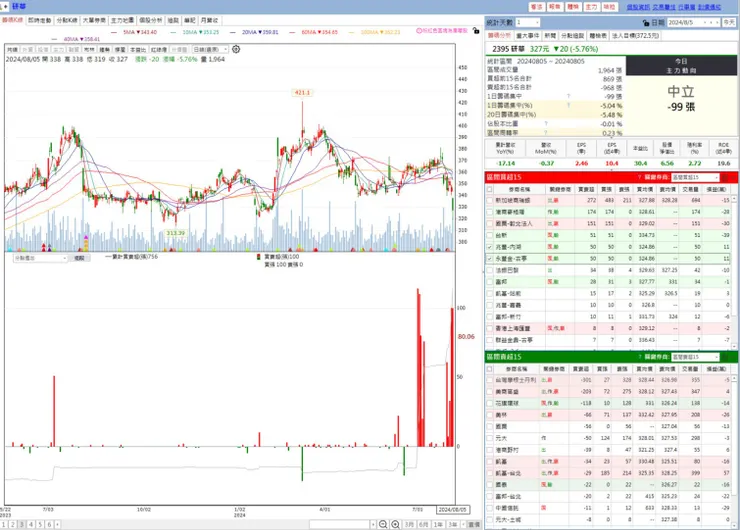
Task: Click 421.1 peak price label
Action: click(302, 93)
